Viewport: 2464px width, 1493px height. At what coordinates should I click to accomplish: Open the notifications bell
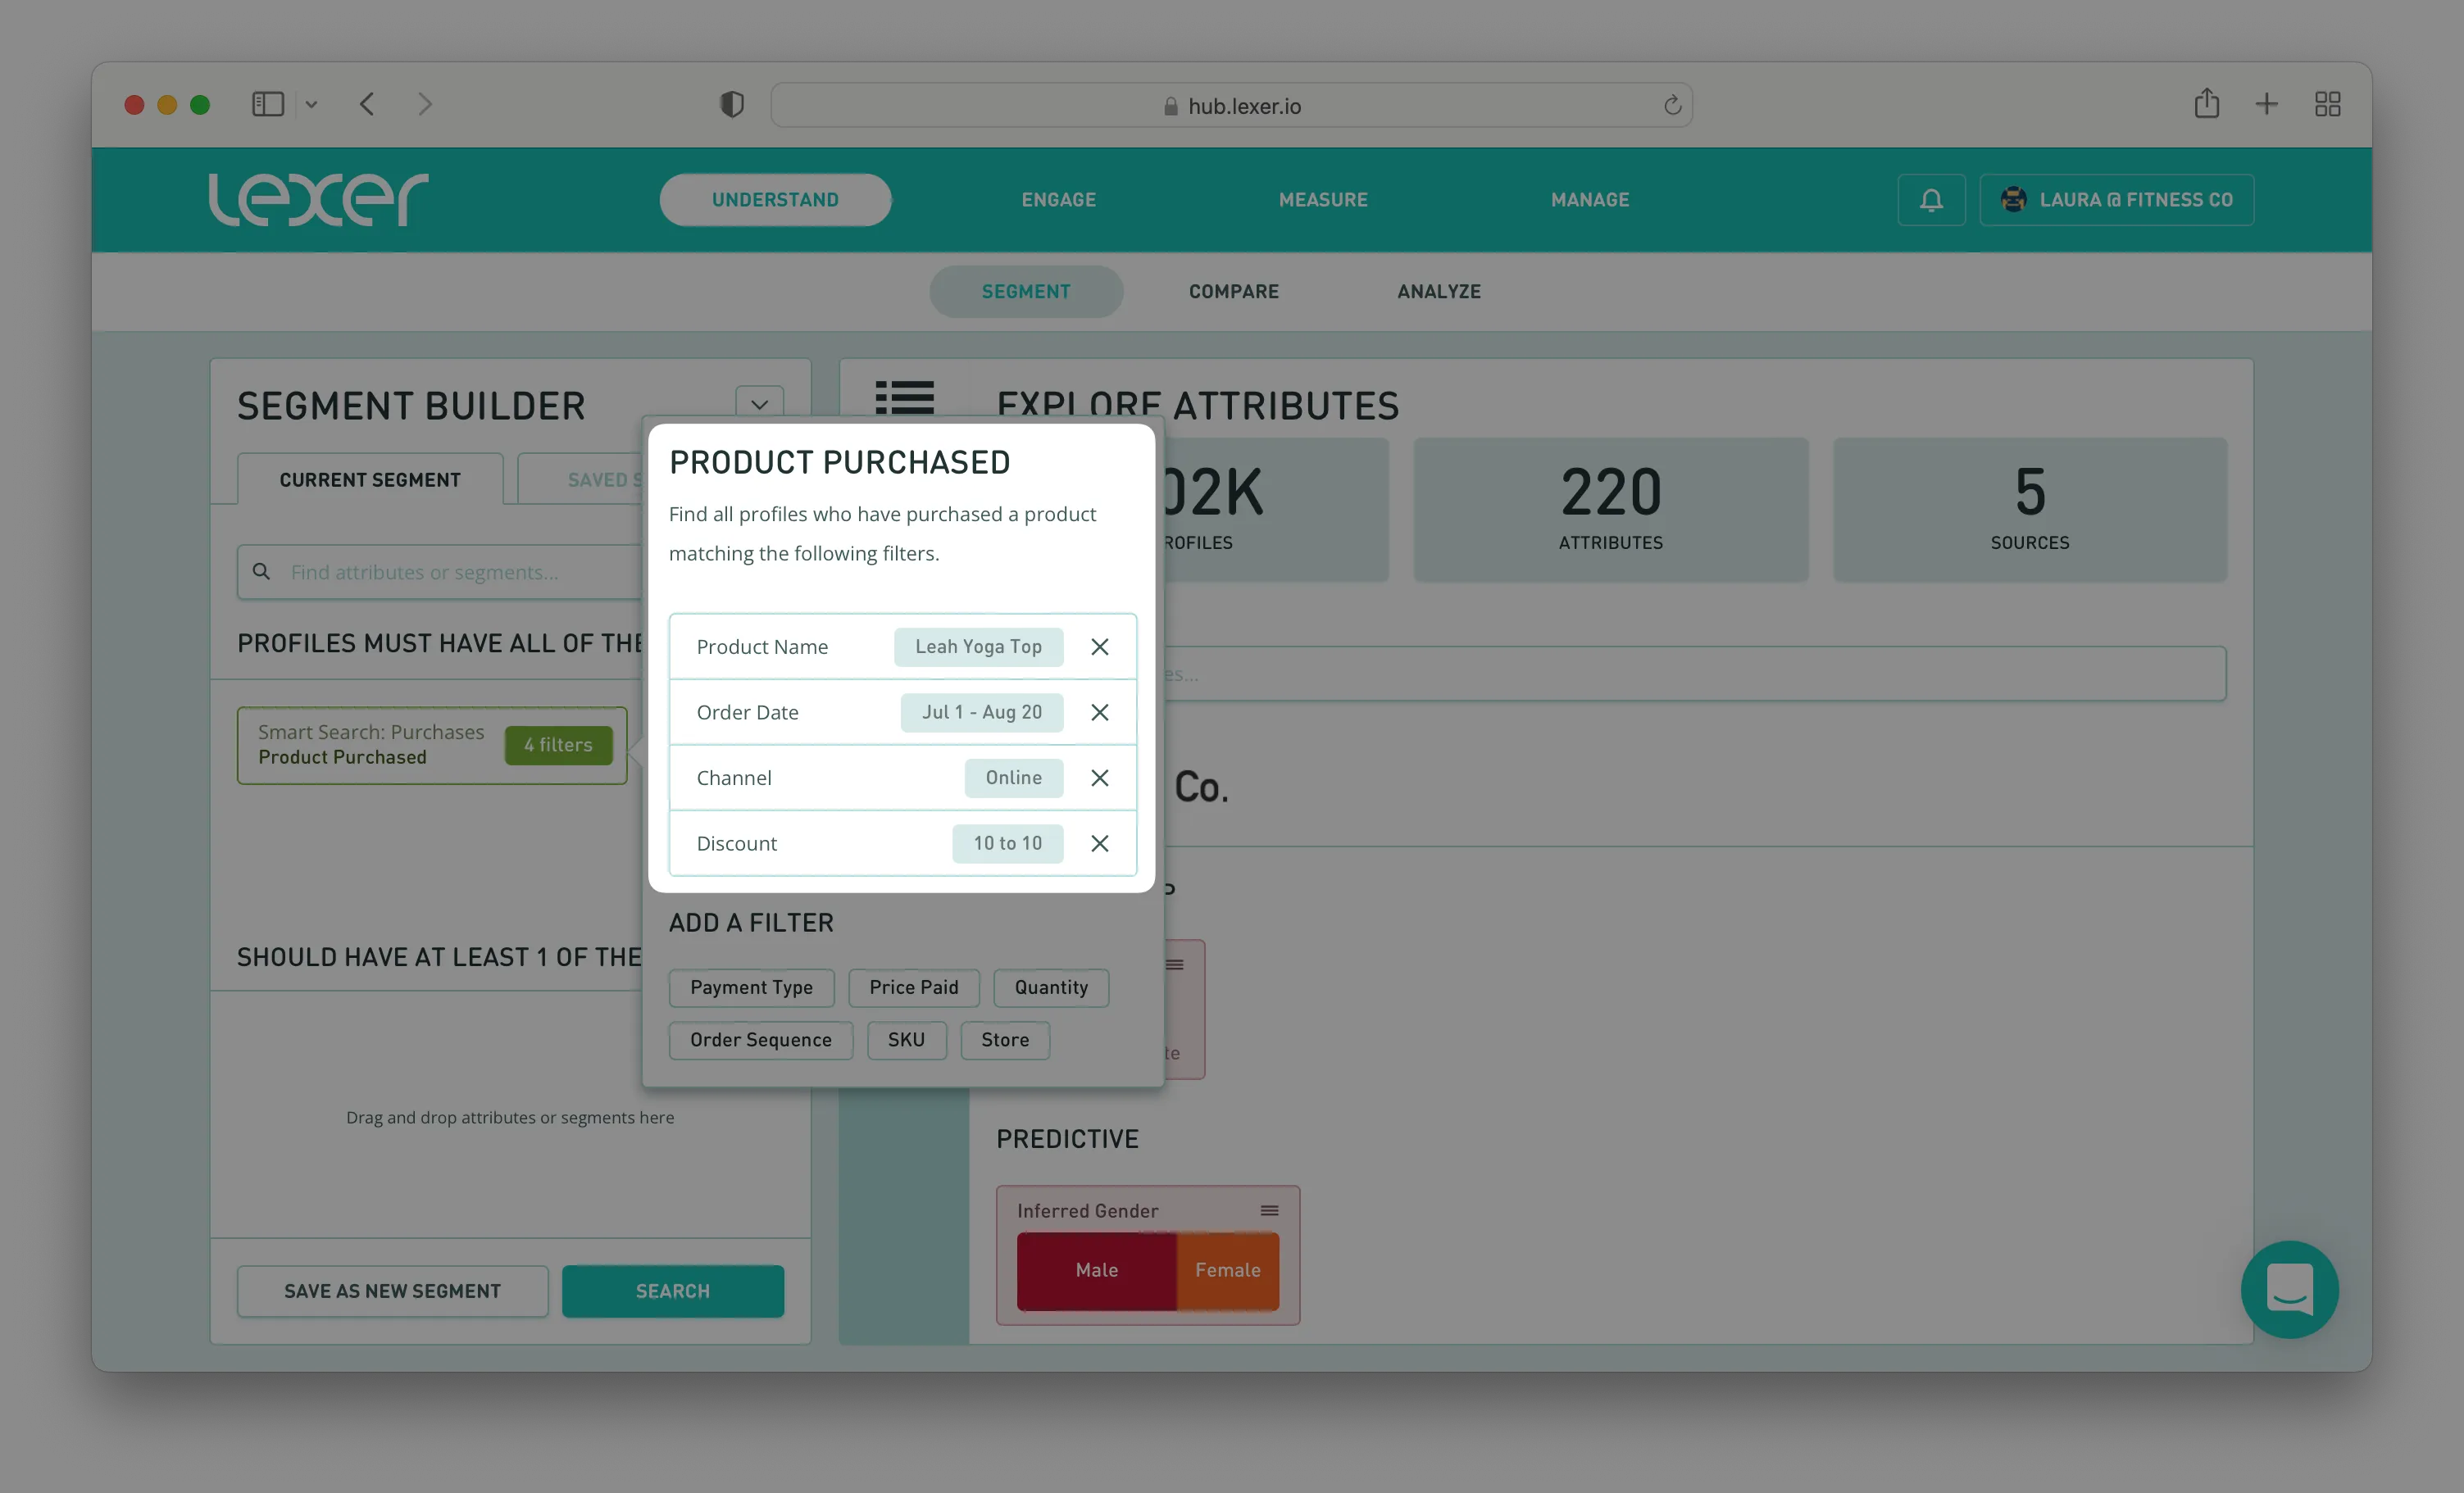point(1931,200)
